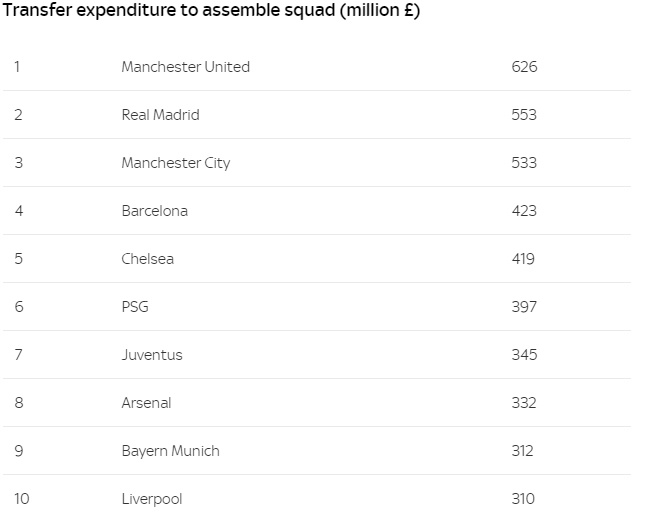Select the 397 expenditure figure
Screen dimensions: 661x514
(x=523, y=307)
